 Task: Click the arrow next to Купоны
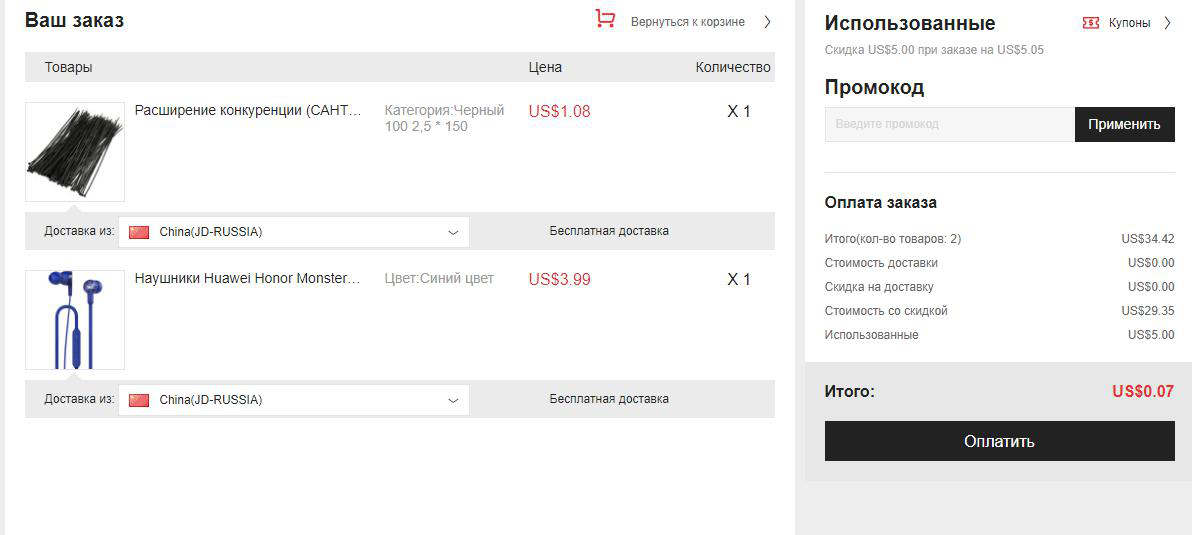point(1168,23)
